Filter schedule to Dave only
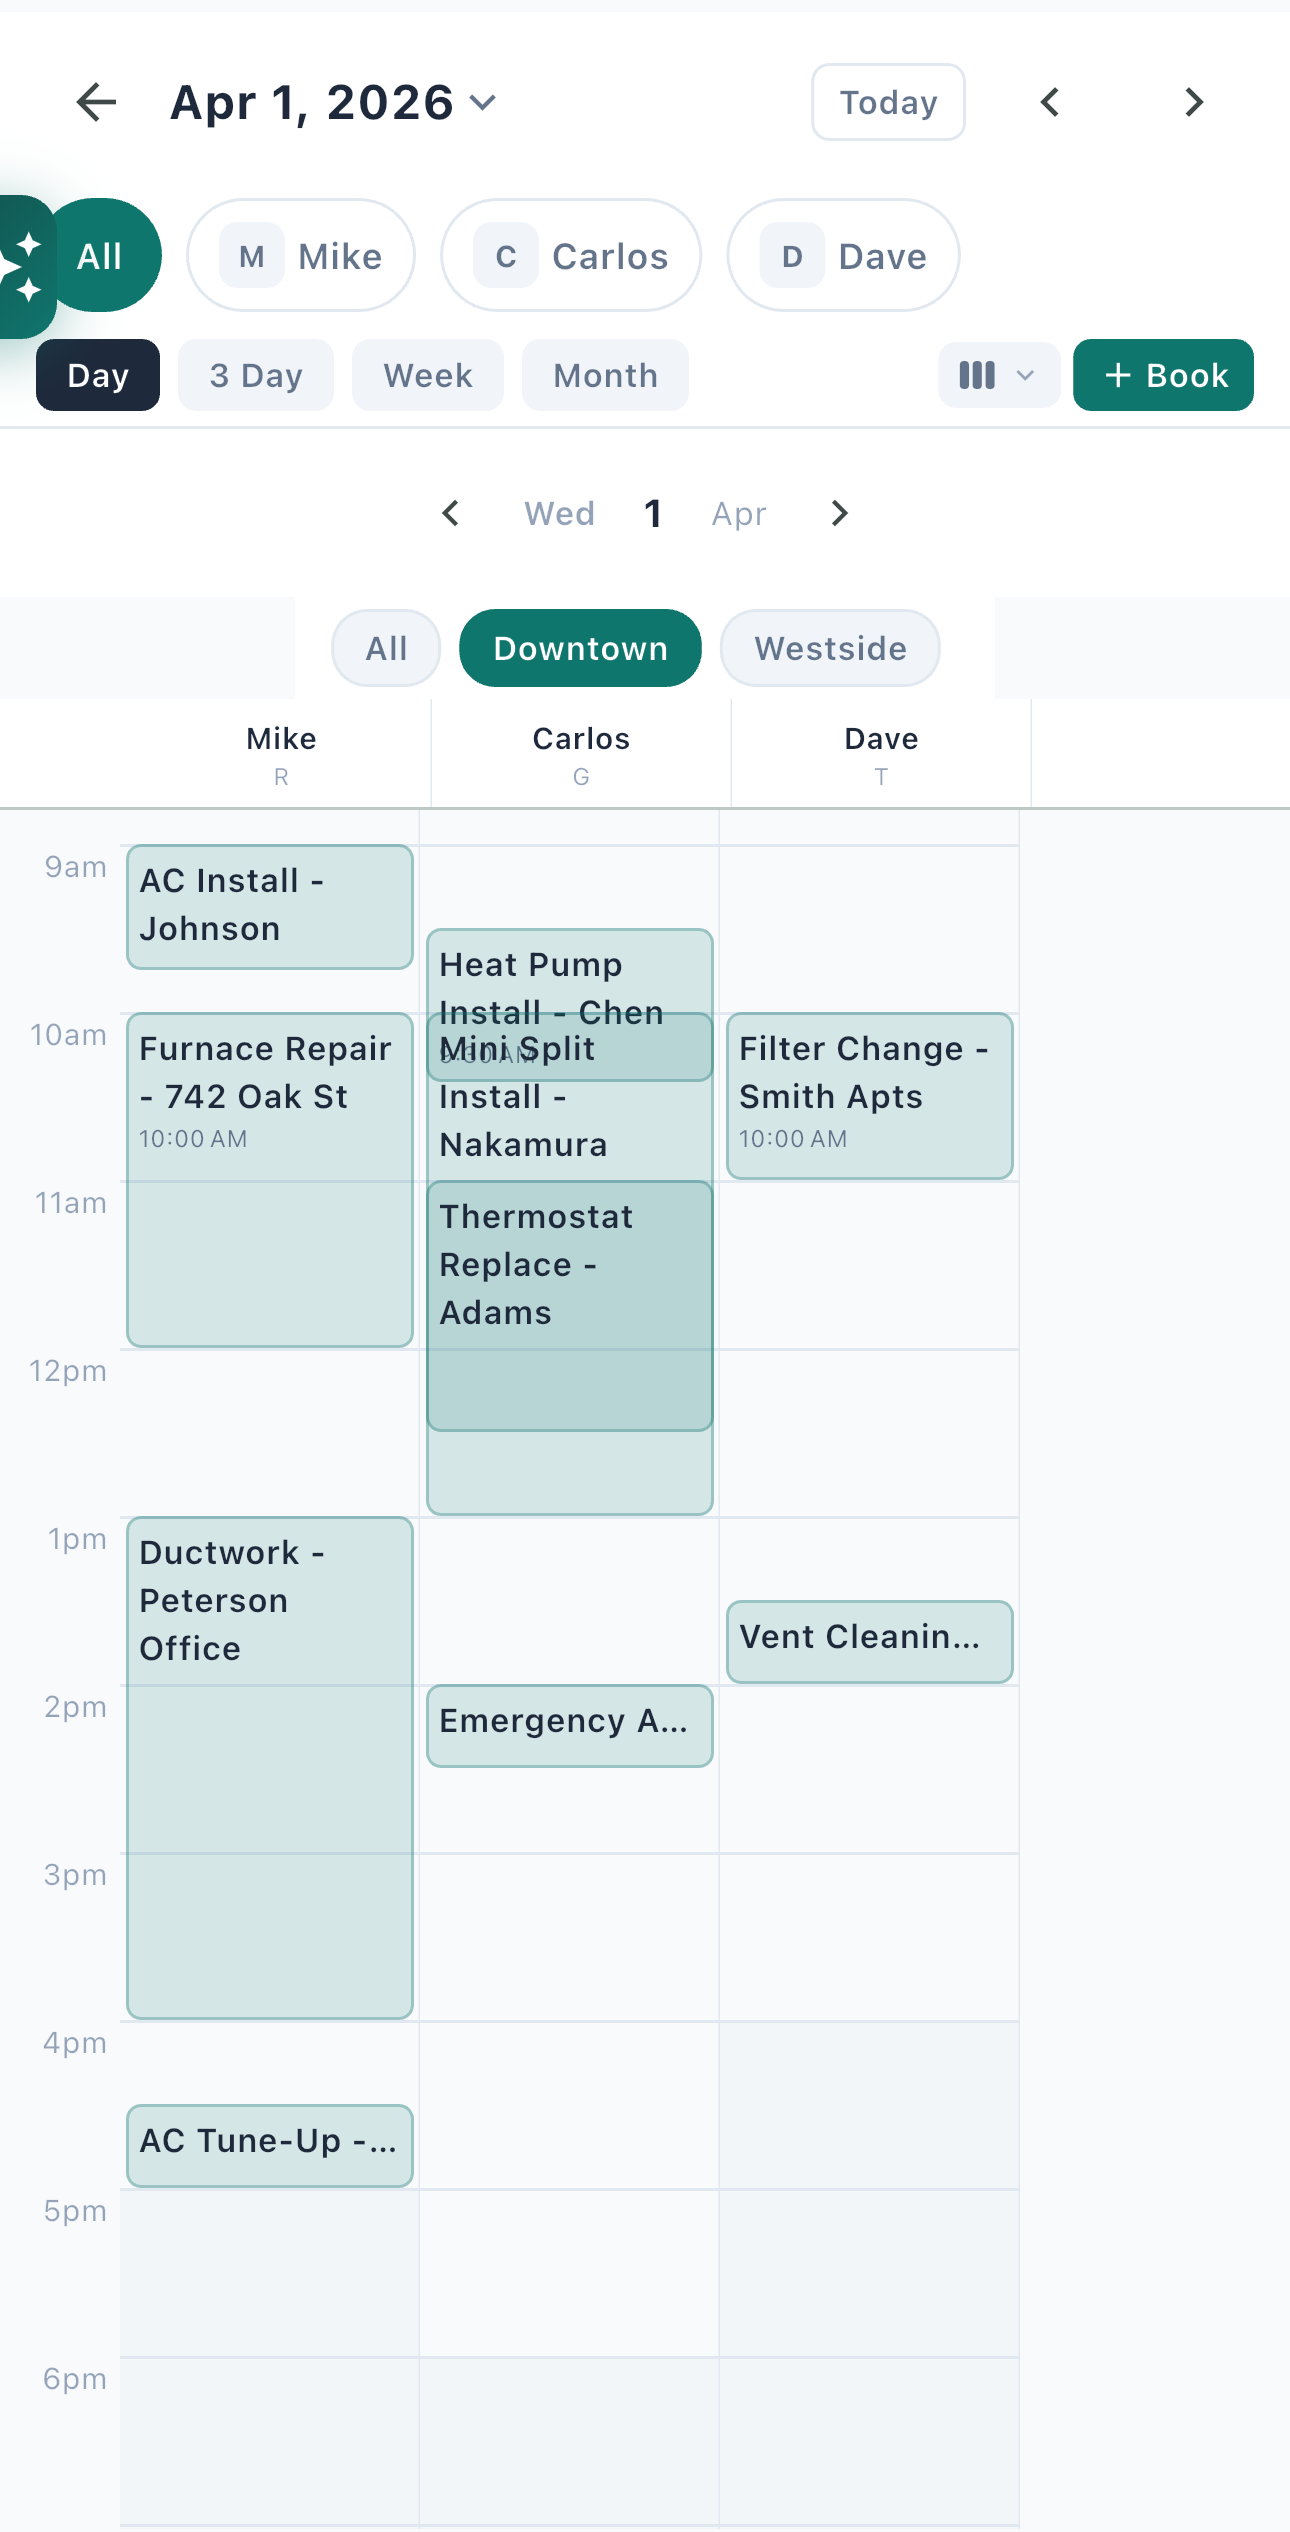Image resolution: width=1290 pixels, height=2532 pixels. [x=843, y=256]
